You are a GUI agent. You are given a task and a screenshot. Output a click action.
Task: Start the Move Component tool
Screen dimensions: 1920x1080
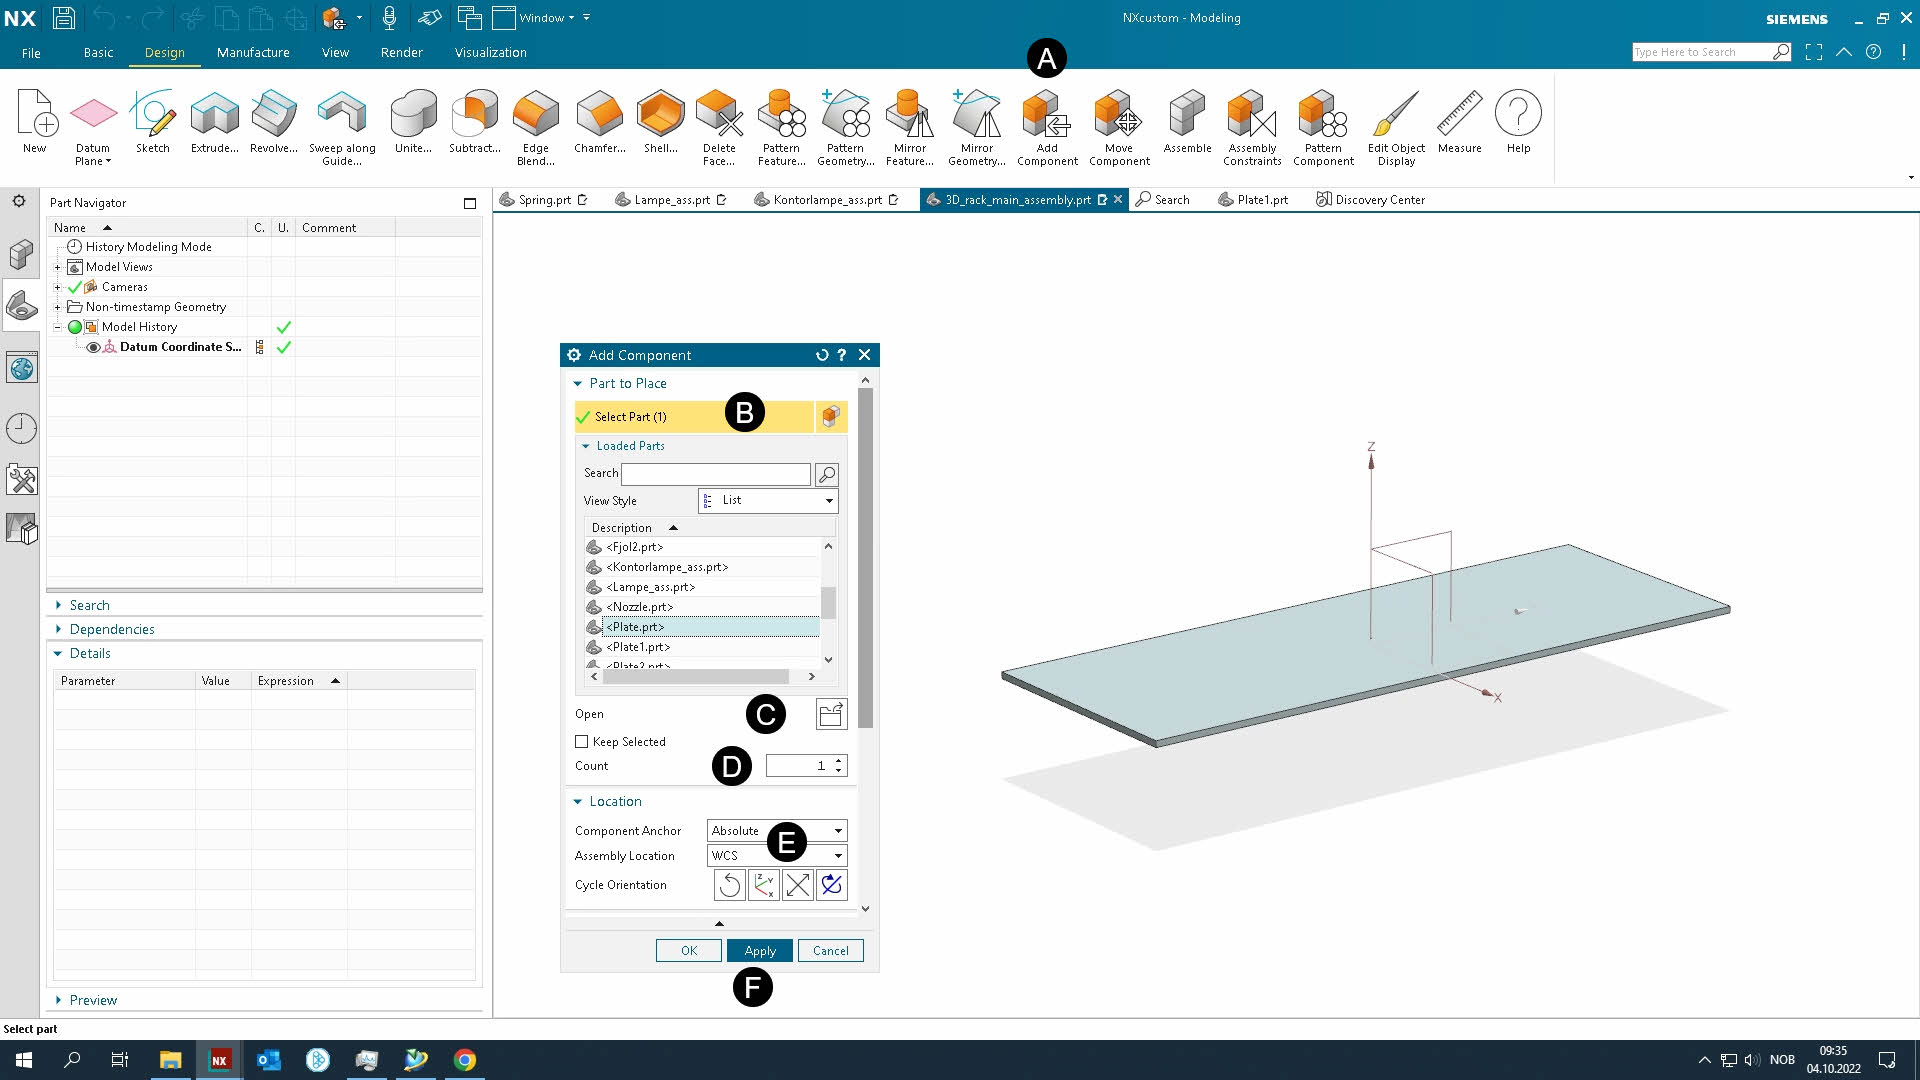(x=1118, y=120)
